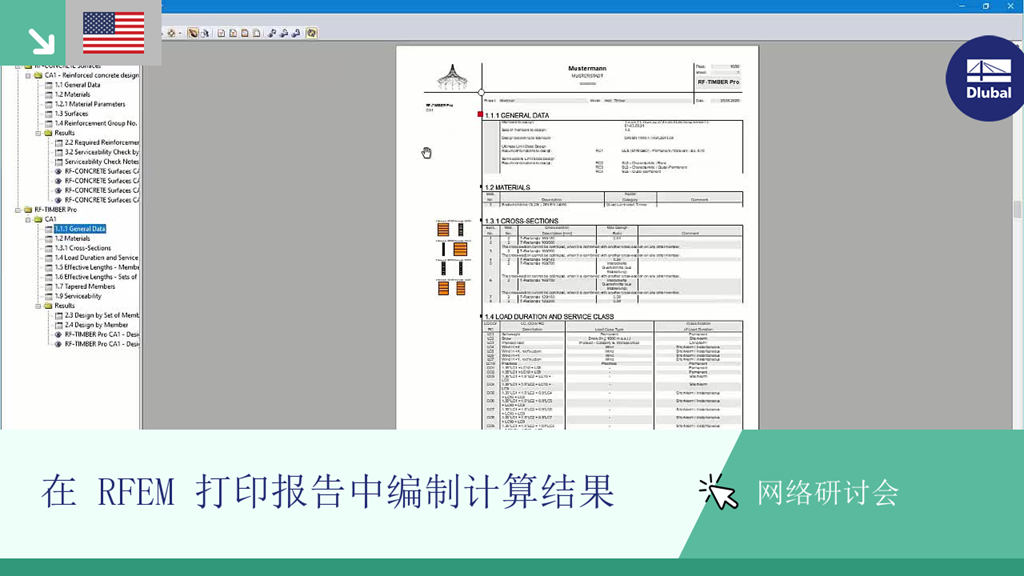
Task: Click the highlighted yellow icon ending the toolbar
Action: click(312, 33)
